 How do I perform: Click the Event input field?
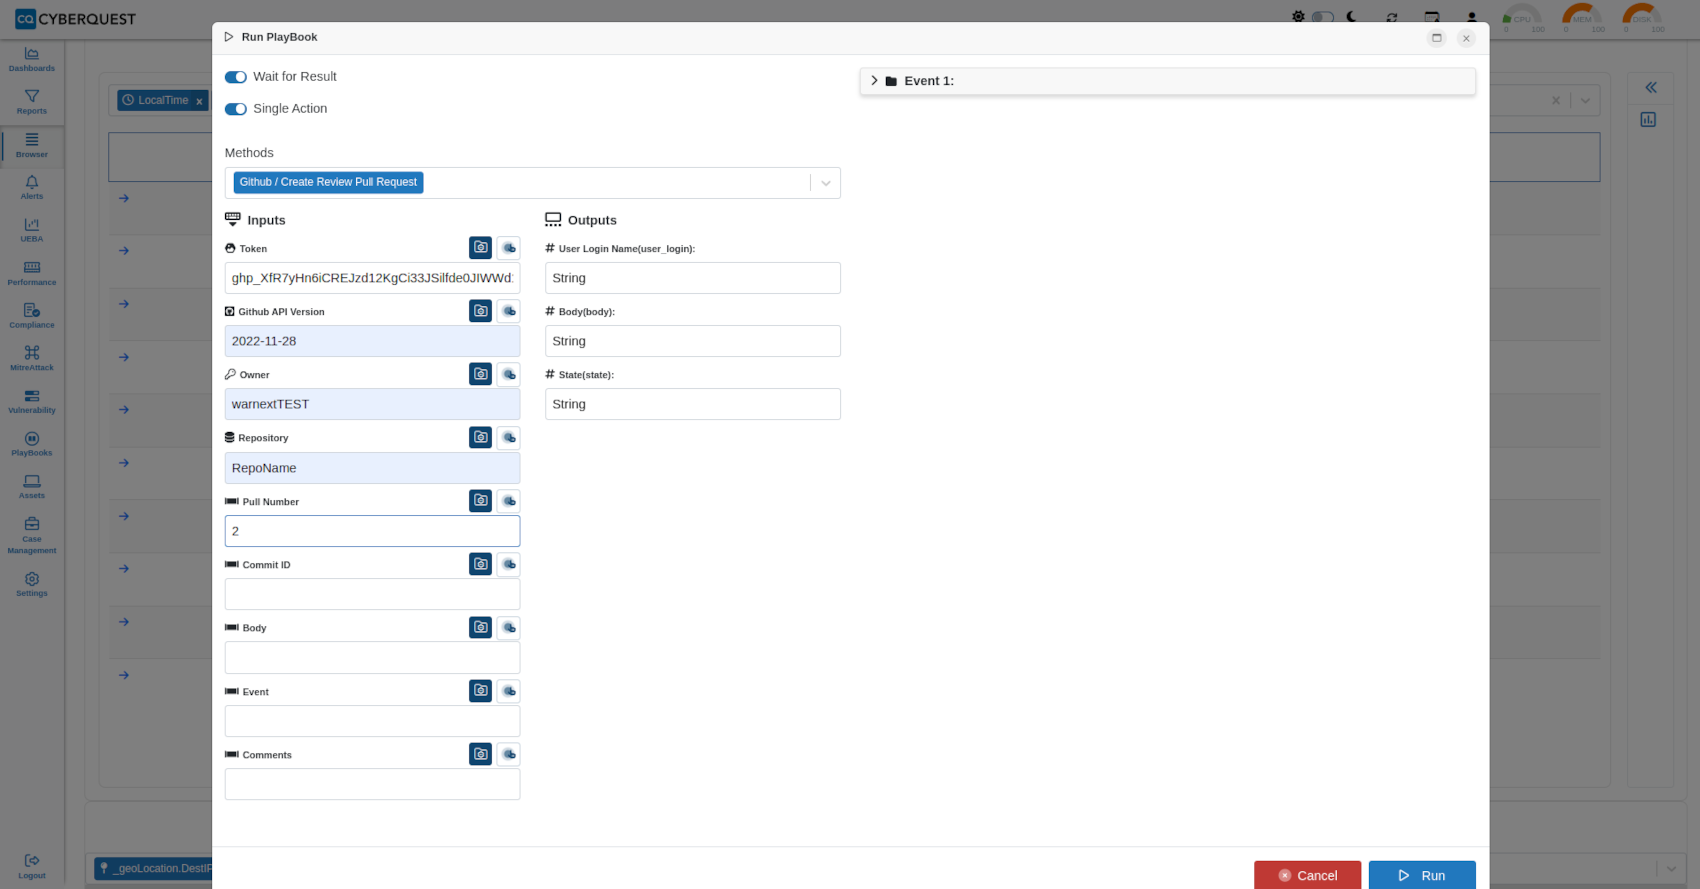click(x=373, y=721)
